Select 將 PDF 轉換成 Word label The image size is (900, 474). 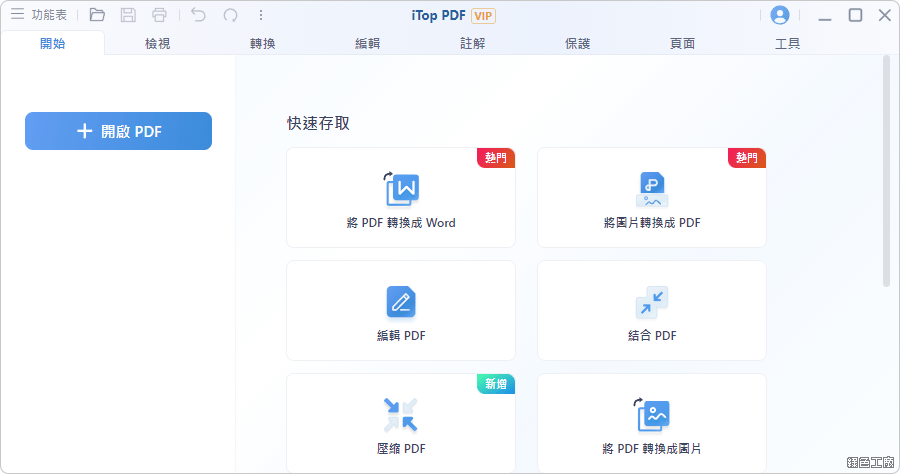pyautogui.click(x=401, y=223)
